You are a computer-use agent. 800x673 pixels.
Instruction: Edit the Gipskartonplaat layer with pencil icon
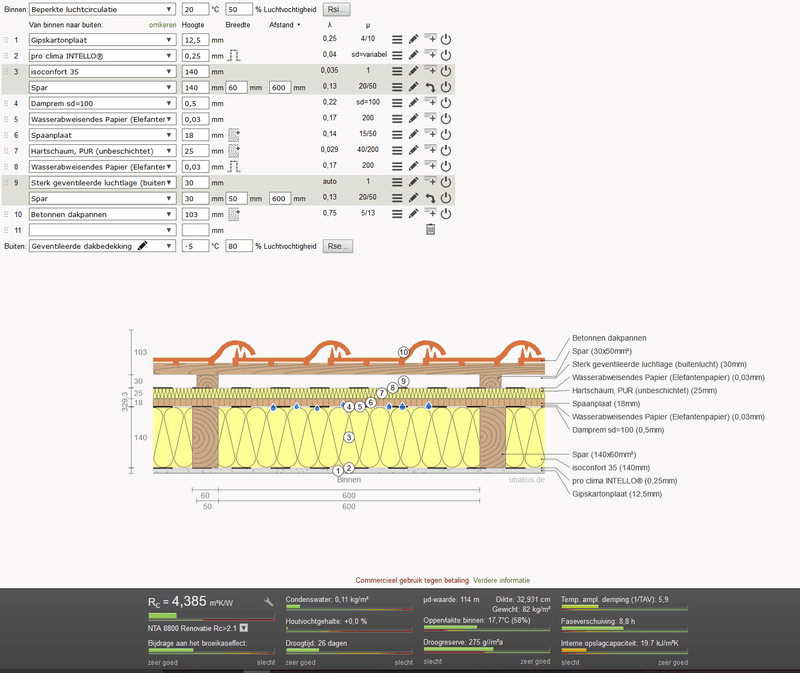pyautogui.click(x=414, y=39)
